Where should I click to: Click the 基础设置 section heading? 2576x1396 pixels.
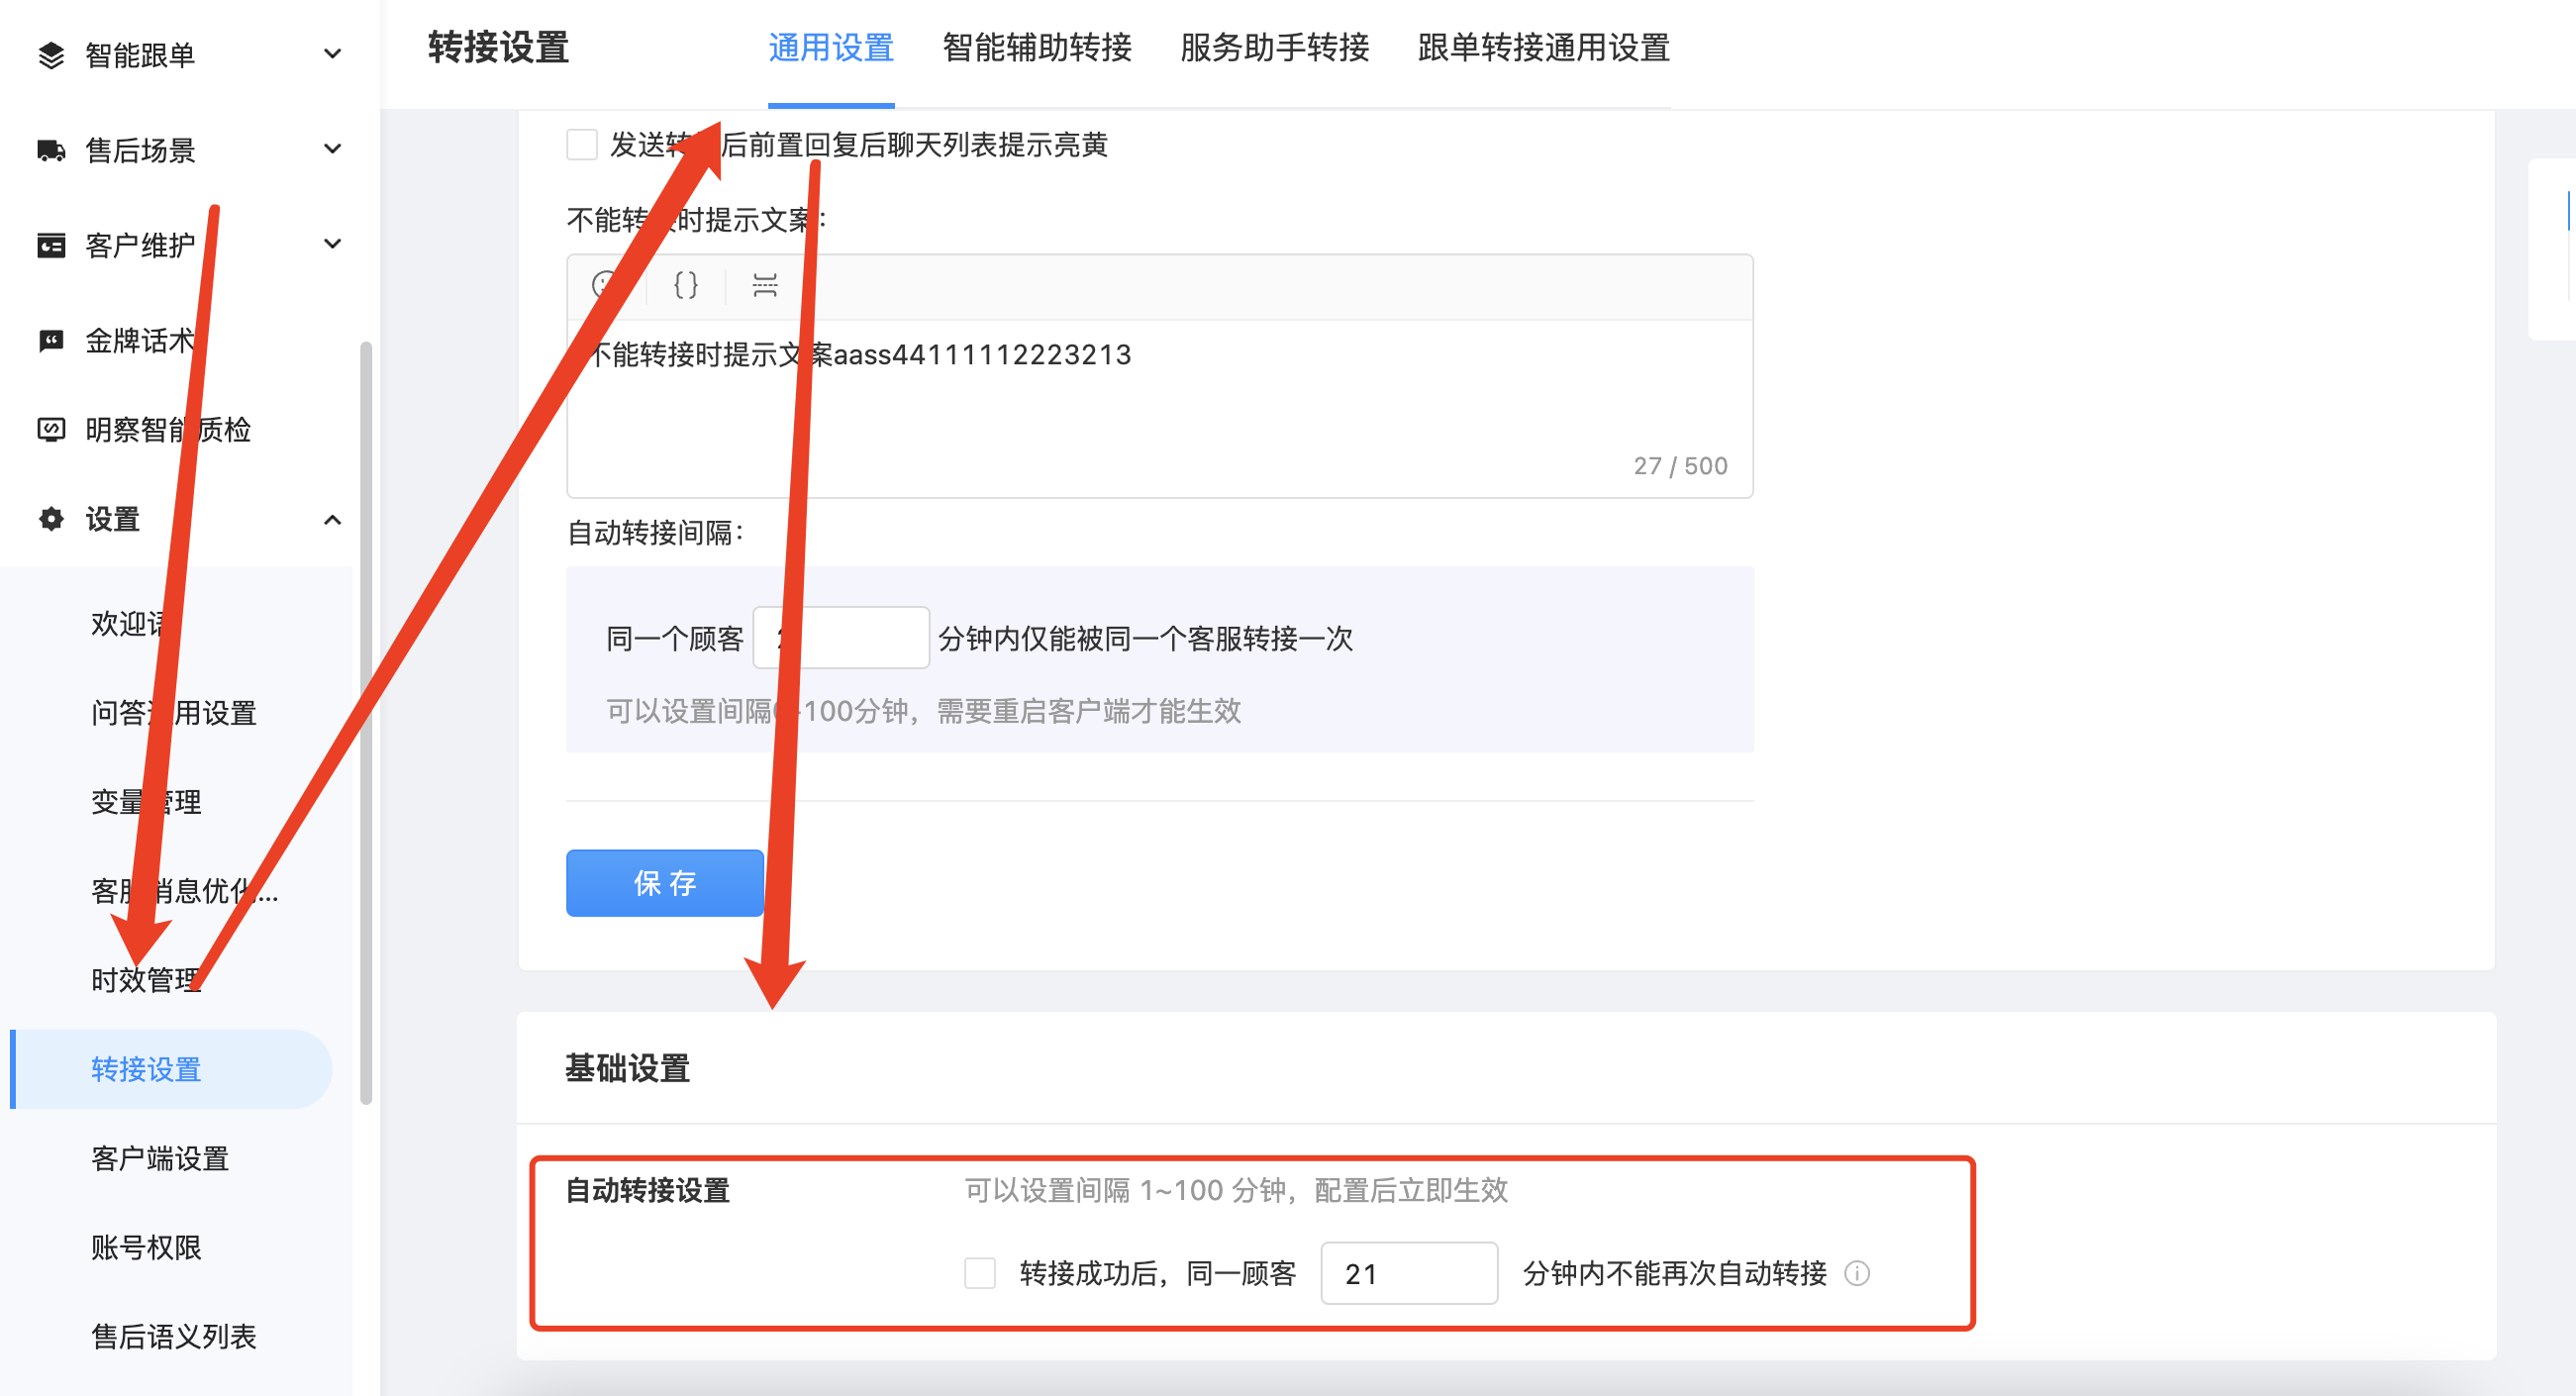[x=628, y=1068]
